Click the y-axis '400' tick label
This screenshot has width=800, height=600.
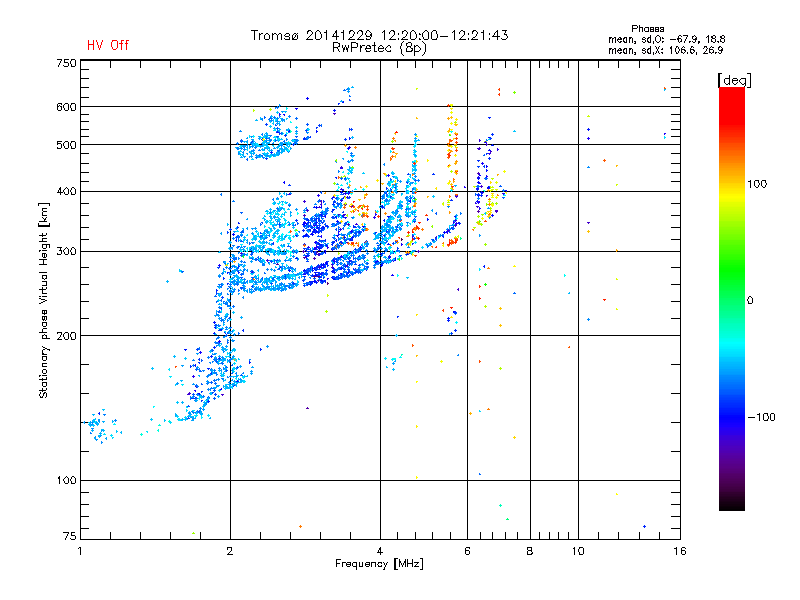coord(66,191)
